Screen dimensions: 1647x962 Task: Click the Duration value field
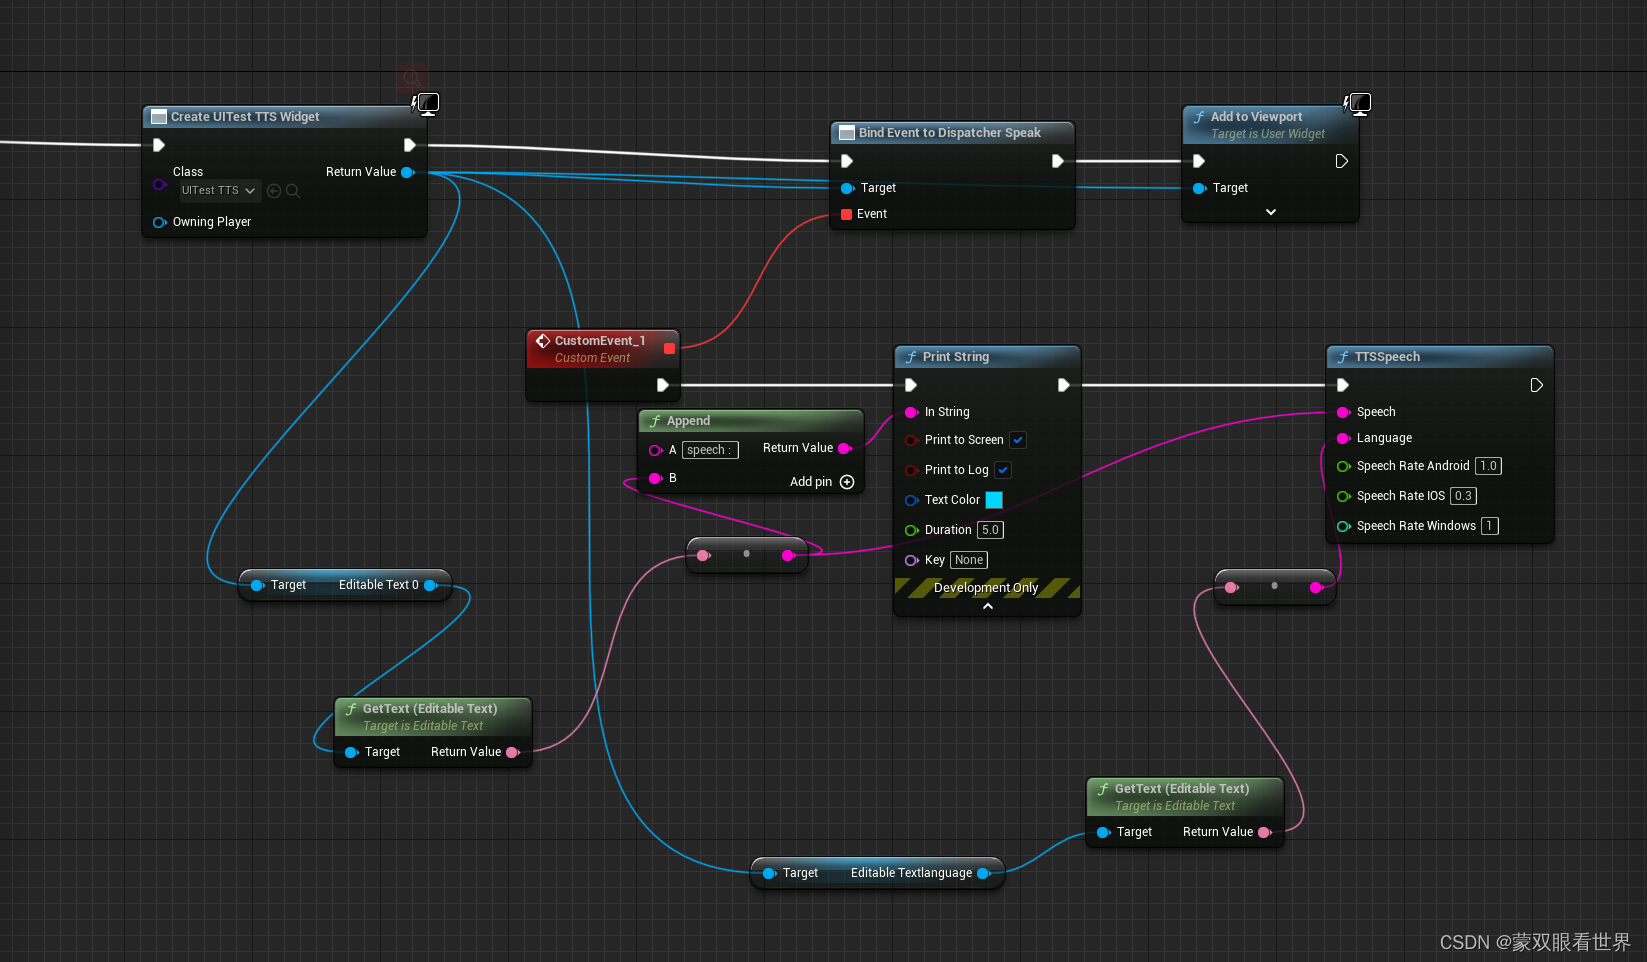coord(990,530)
